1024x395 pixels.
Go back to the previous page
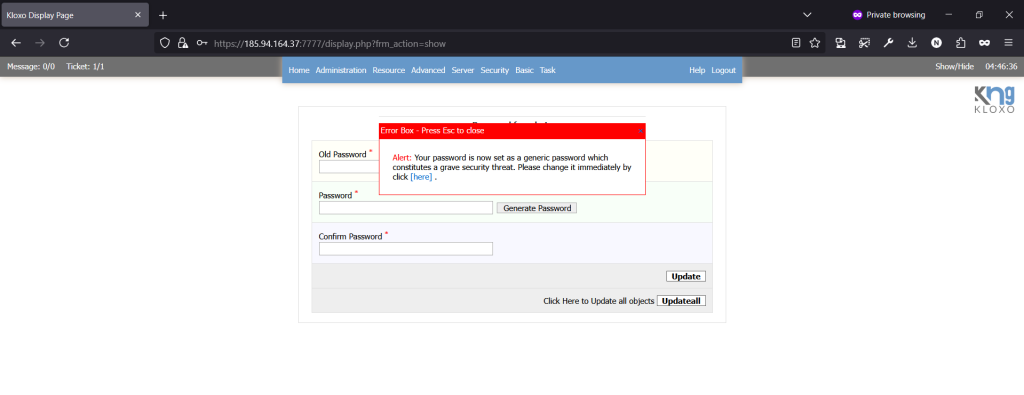coord(16,42)
